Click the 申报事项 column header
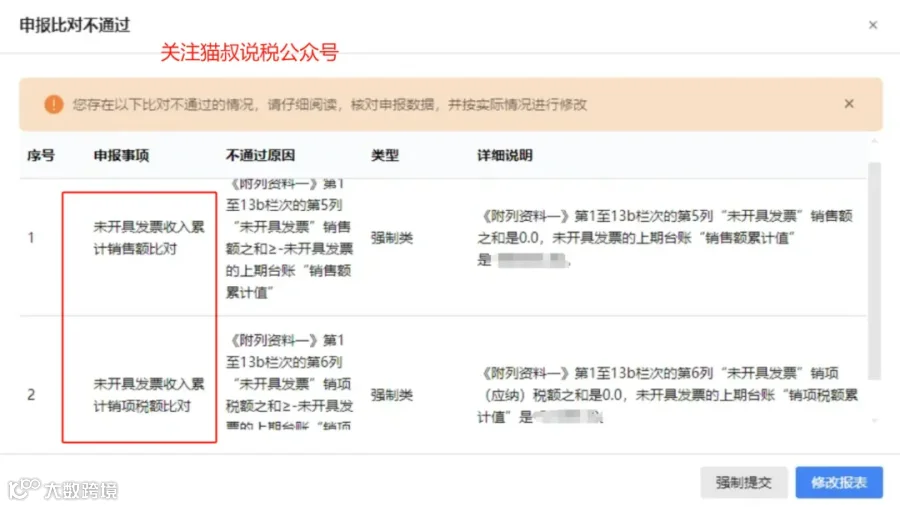Screen dimensions: 900x507 coord(121,155)
